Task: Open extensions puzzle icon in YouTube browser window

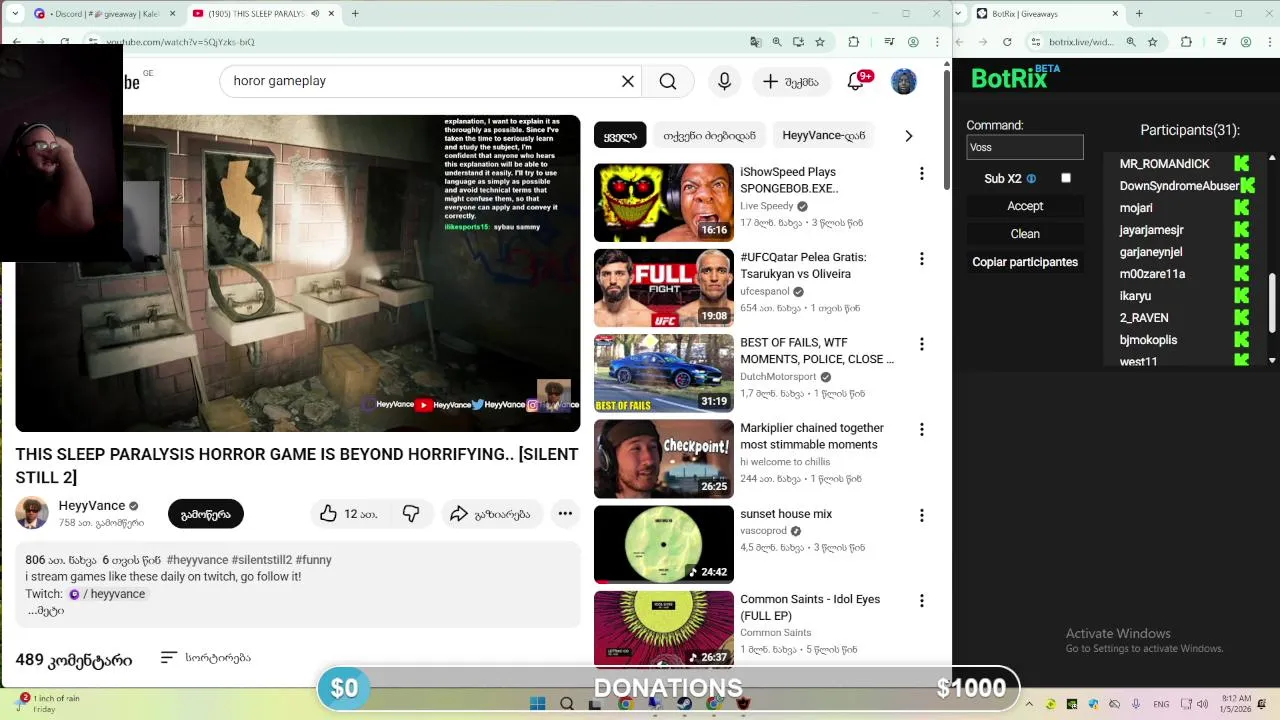Action: (x=853, y=42)
